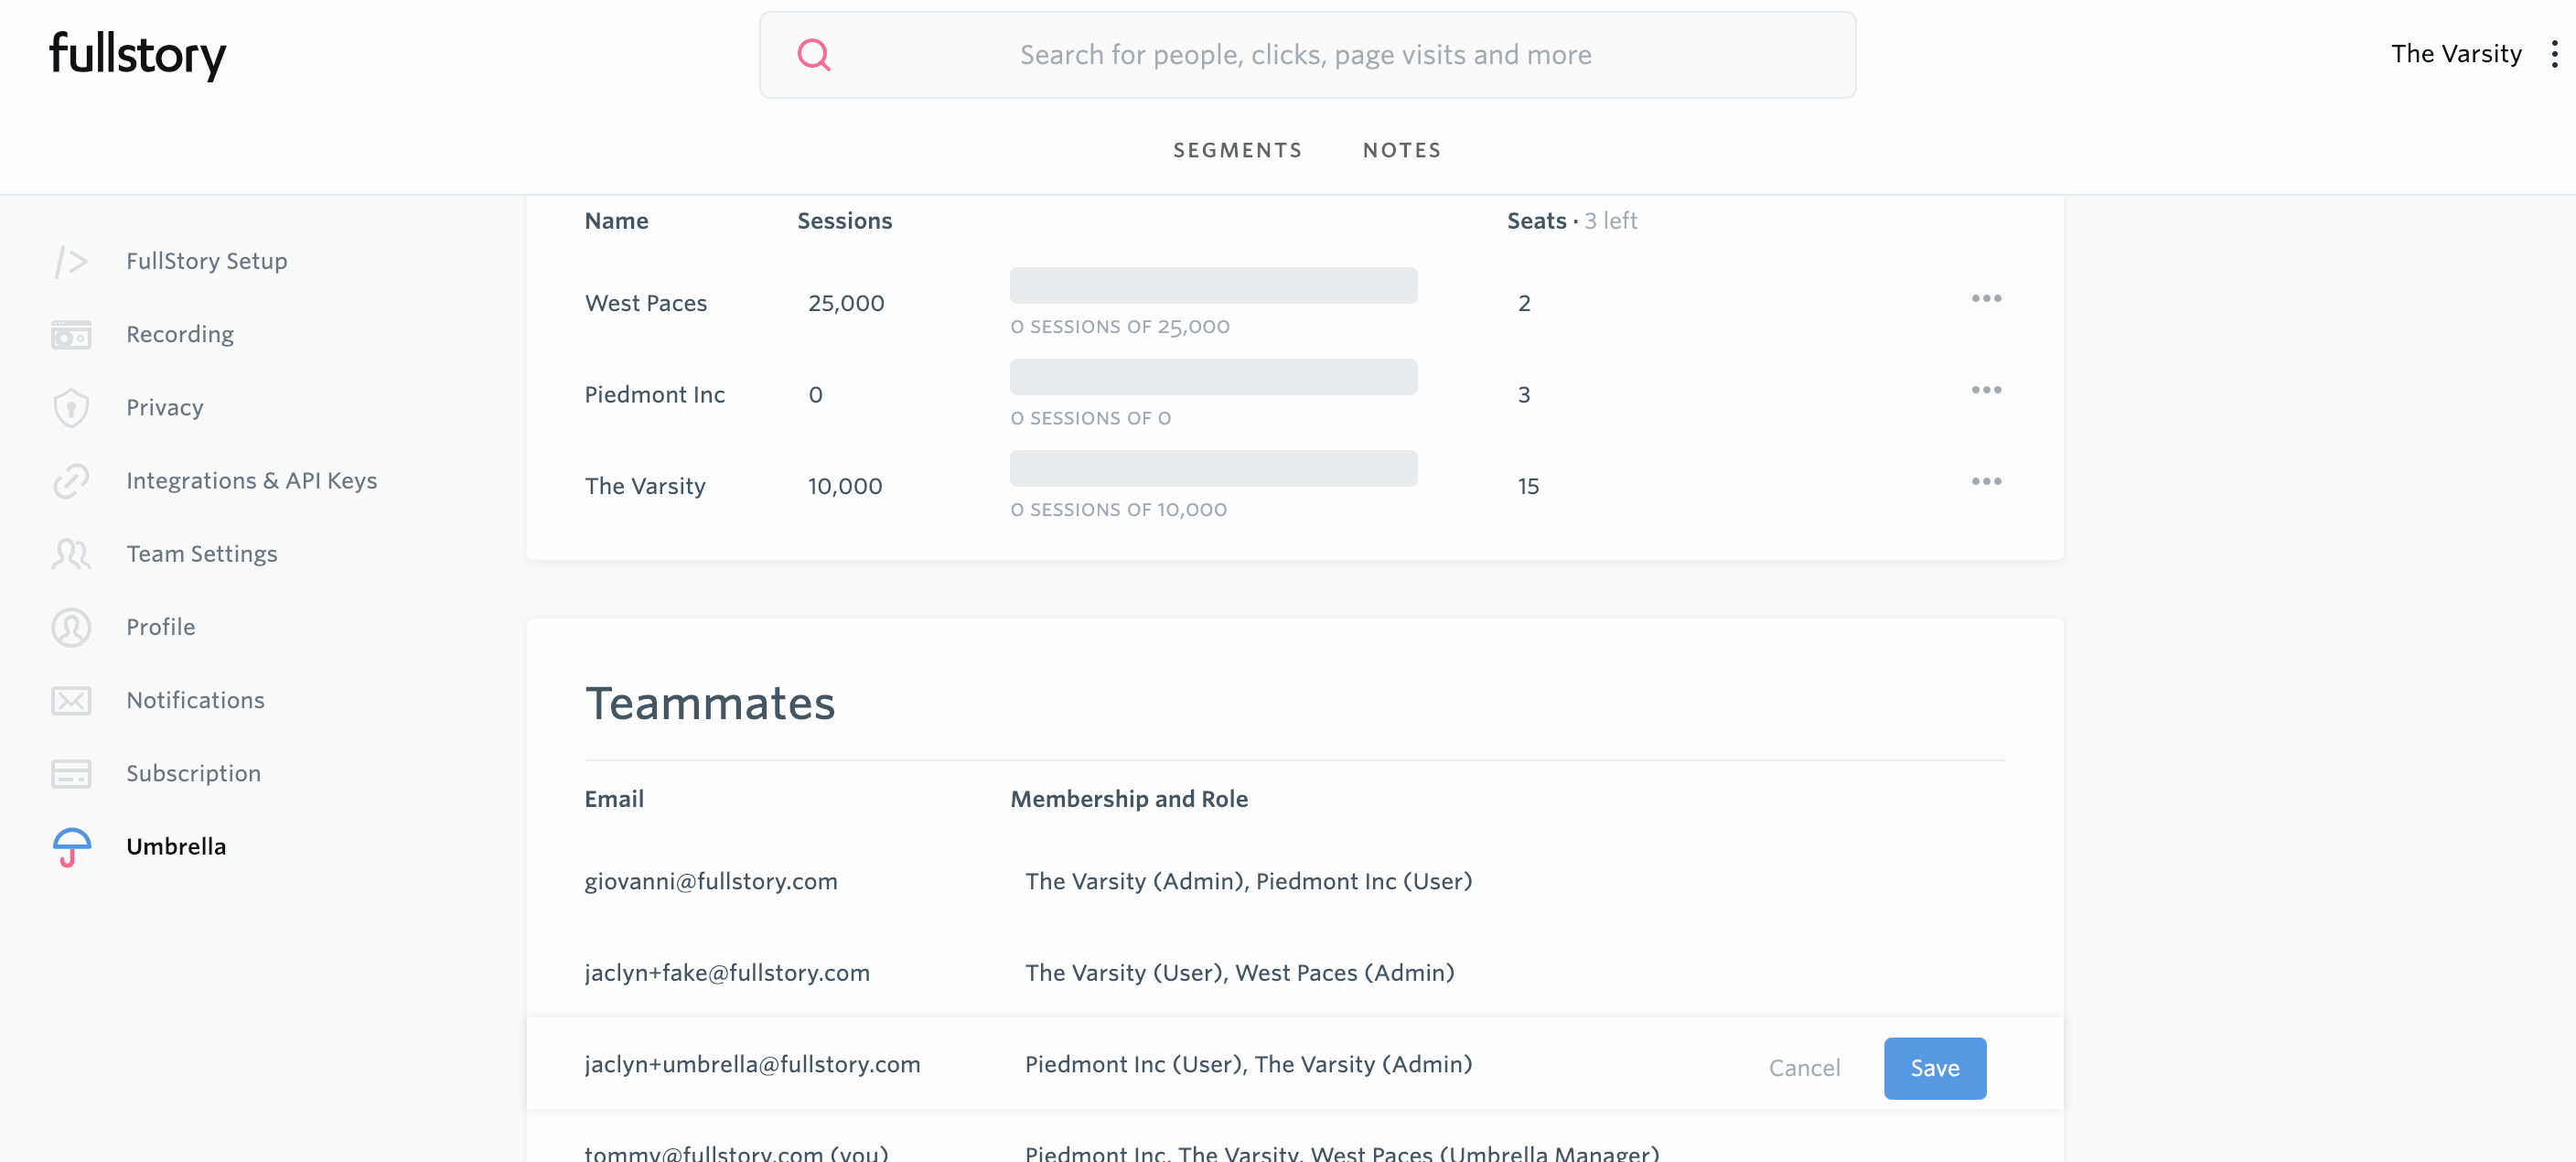Click 'The Varsity (User), West Paces (Admin)' membership
This screenshot has height=1162, width=2576.
coord(1240,973)
